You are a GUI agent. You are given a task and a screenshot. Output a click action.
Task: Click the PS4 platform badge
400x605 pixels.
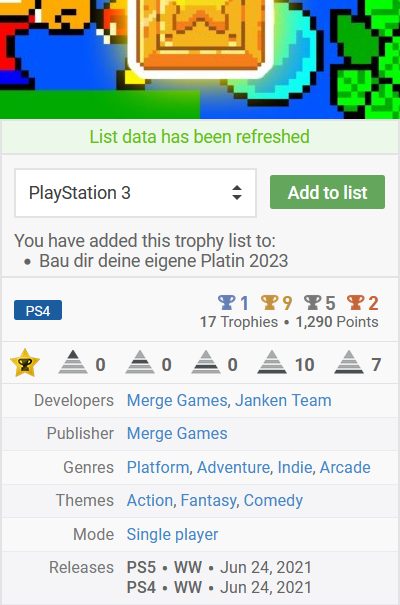(38, 310)
